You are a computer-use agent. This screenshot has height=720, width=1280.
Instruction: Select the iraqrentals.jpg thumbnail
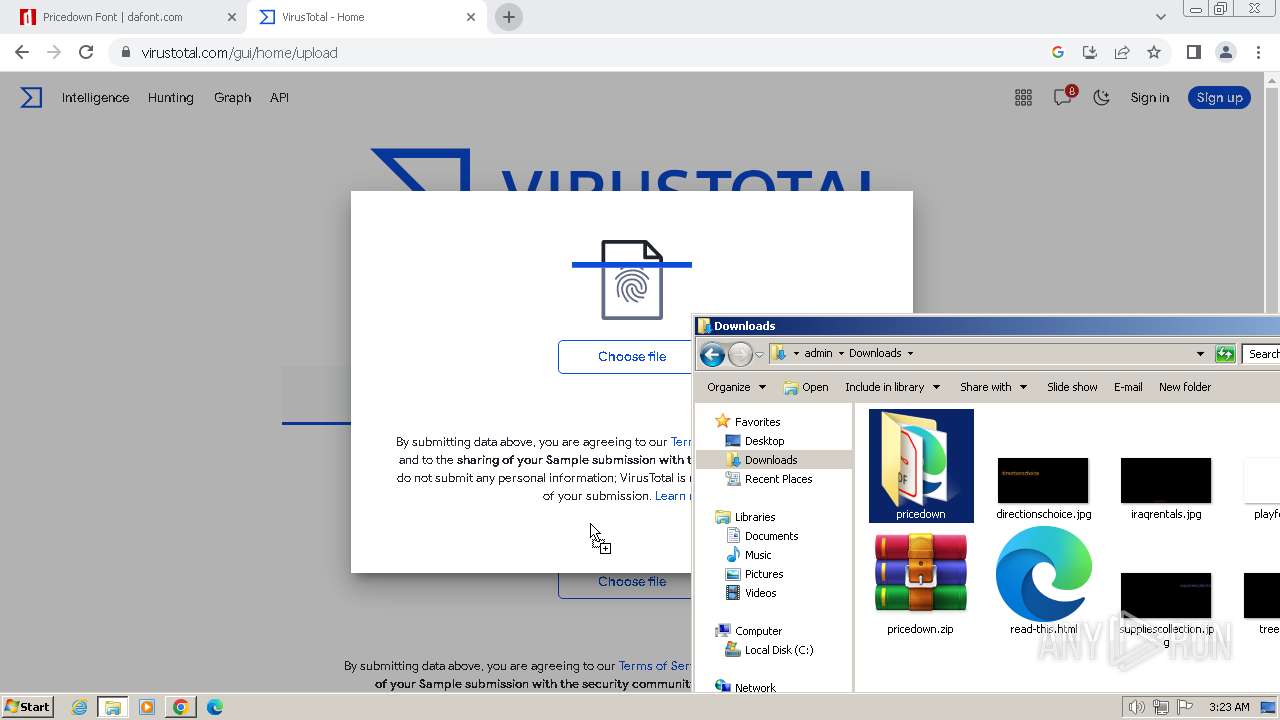point(1166,488)
